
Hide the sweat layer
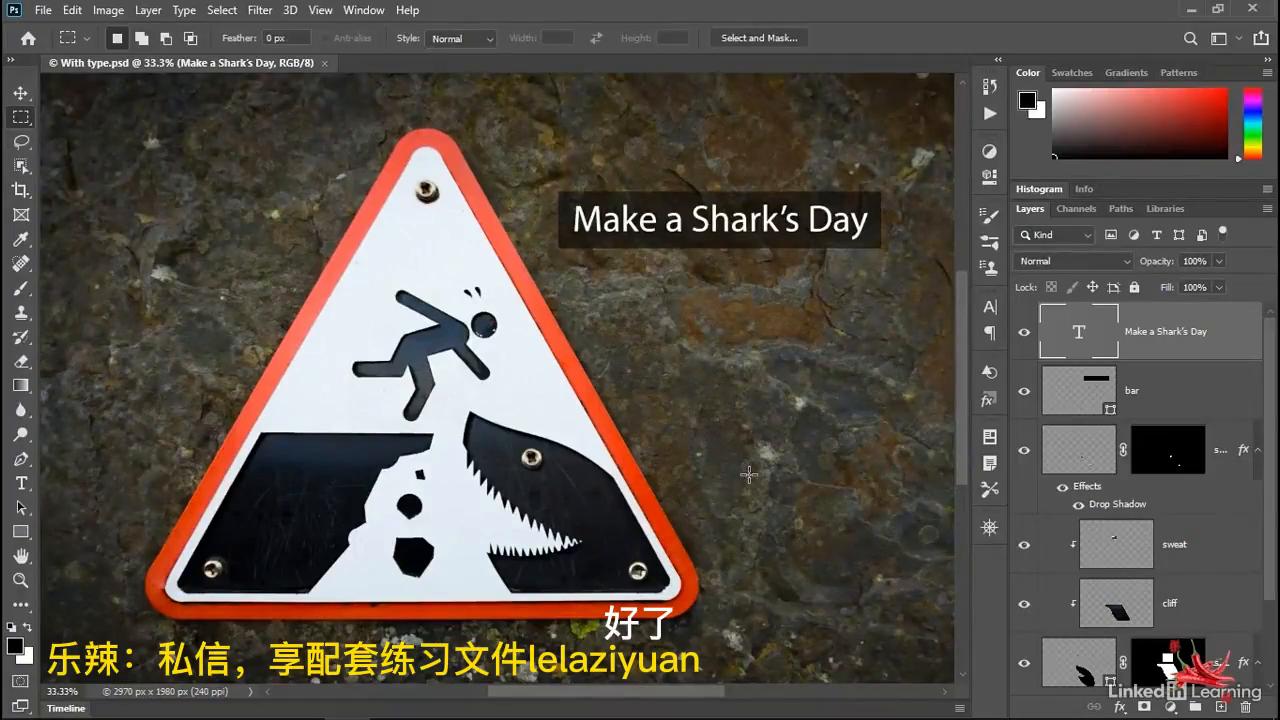click(1023, 544)
